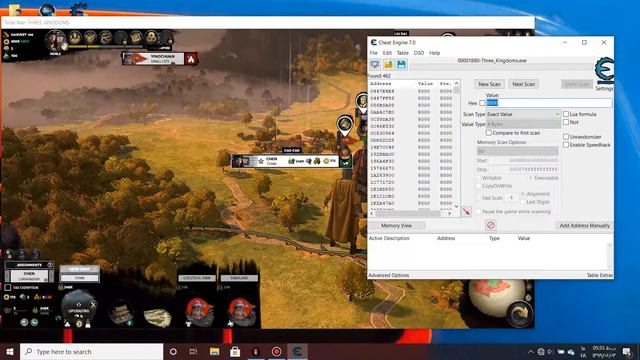Select the faction leader portrait in game
The width and height of the screenshot is (640, 360).
(x=56, y=41)
